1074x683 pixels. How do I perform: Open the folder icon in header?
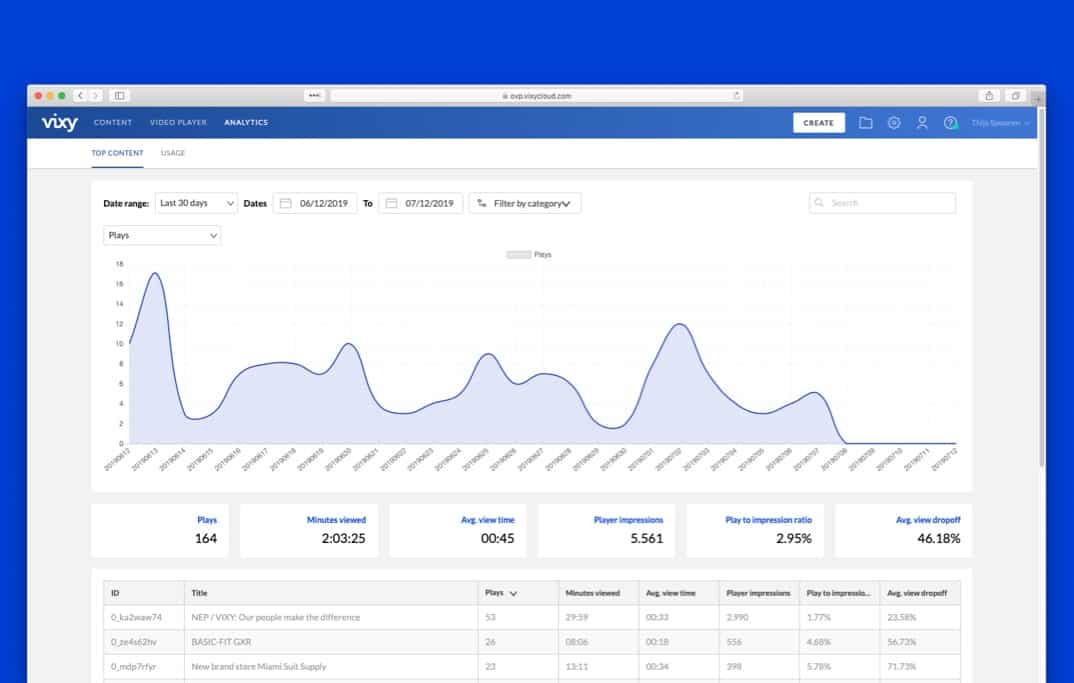pyautogui.click(x=866, y=123)
